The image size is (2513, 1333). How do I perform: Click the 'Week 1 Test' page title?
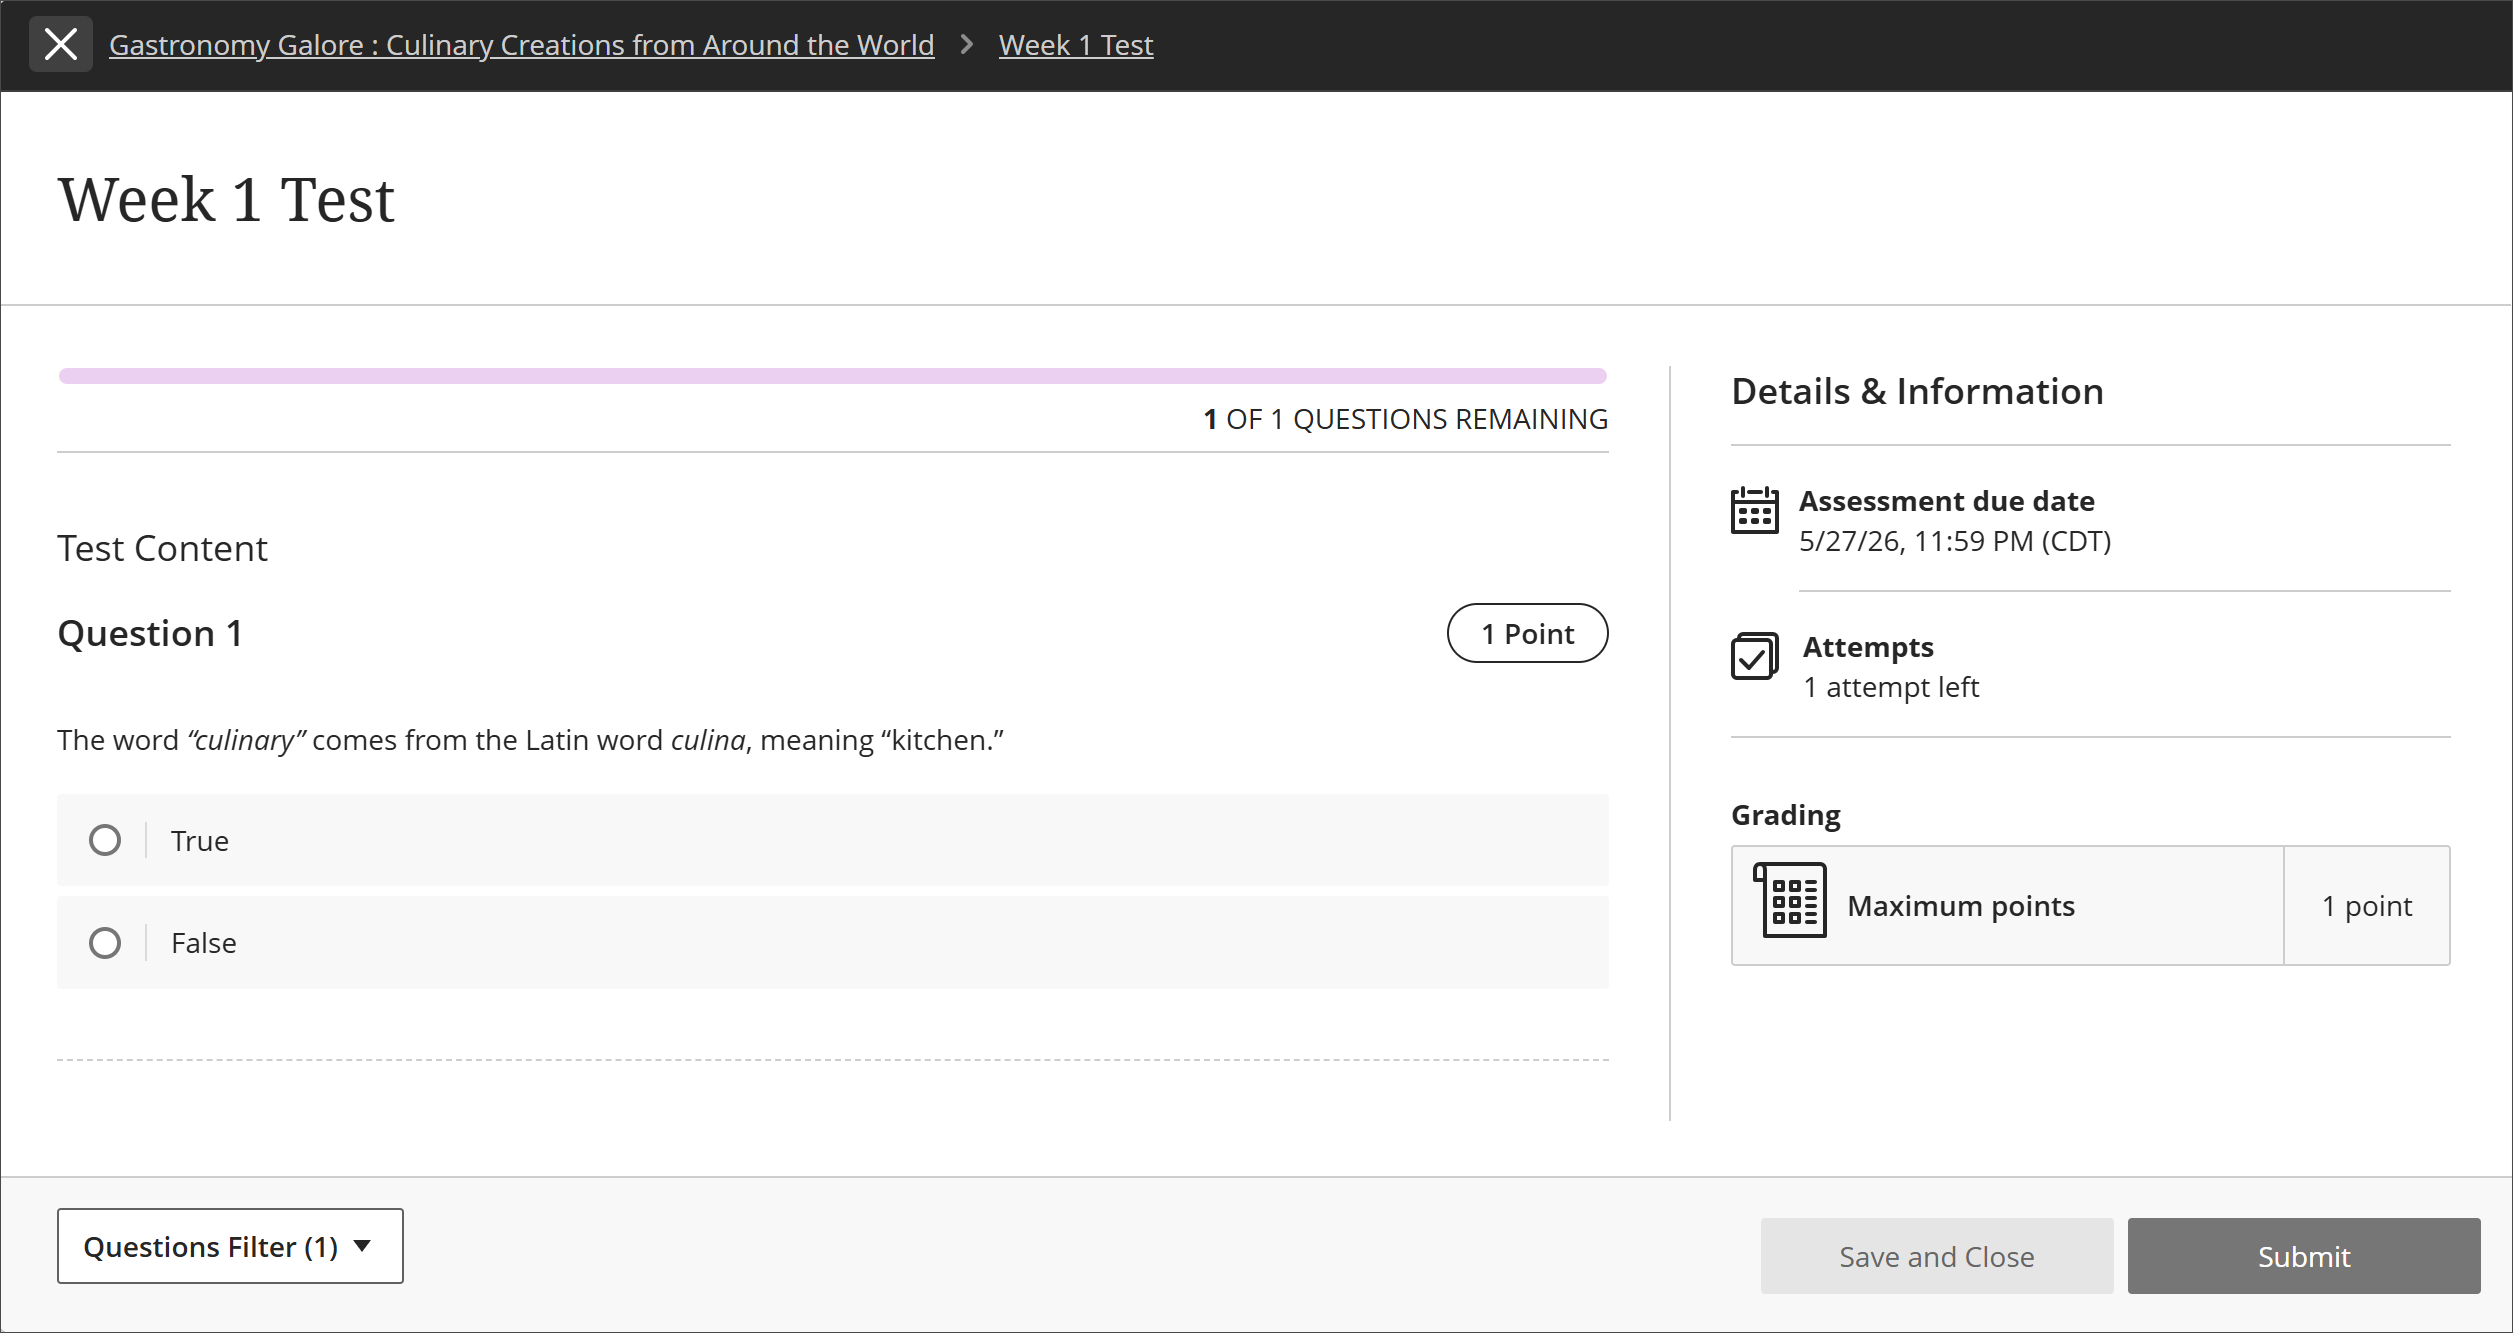(x=226, y=199)
